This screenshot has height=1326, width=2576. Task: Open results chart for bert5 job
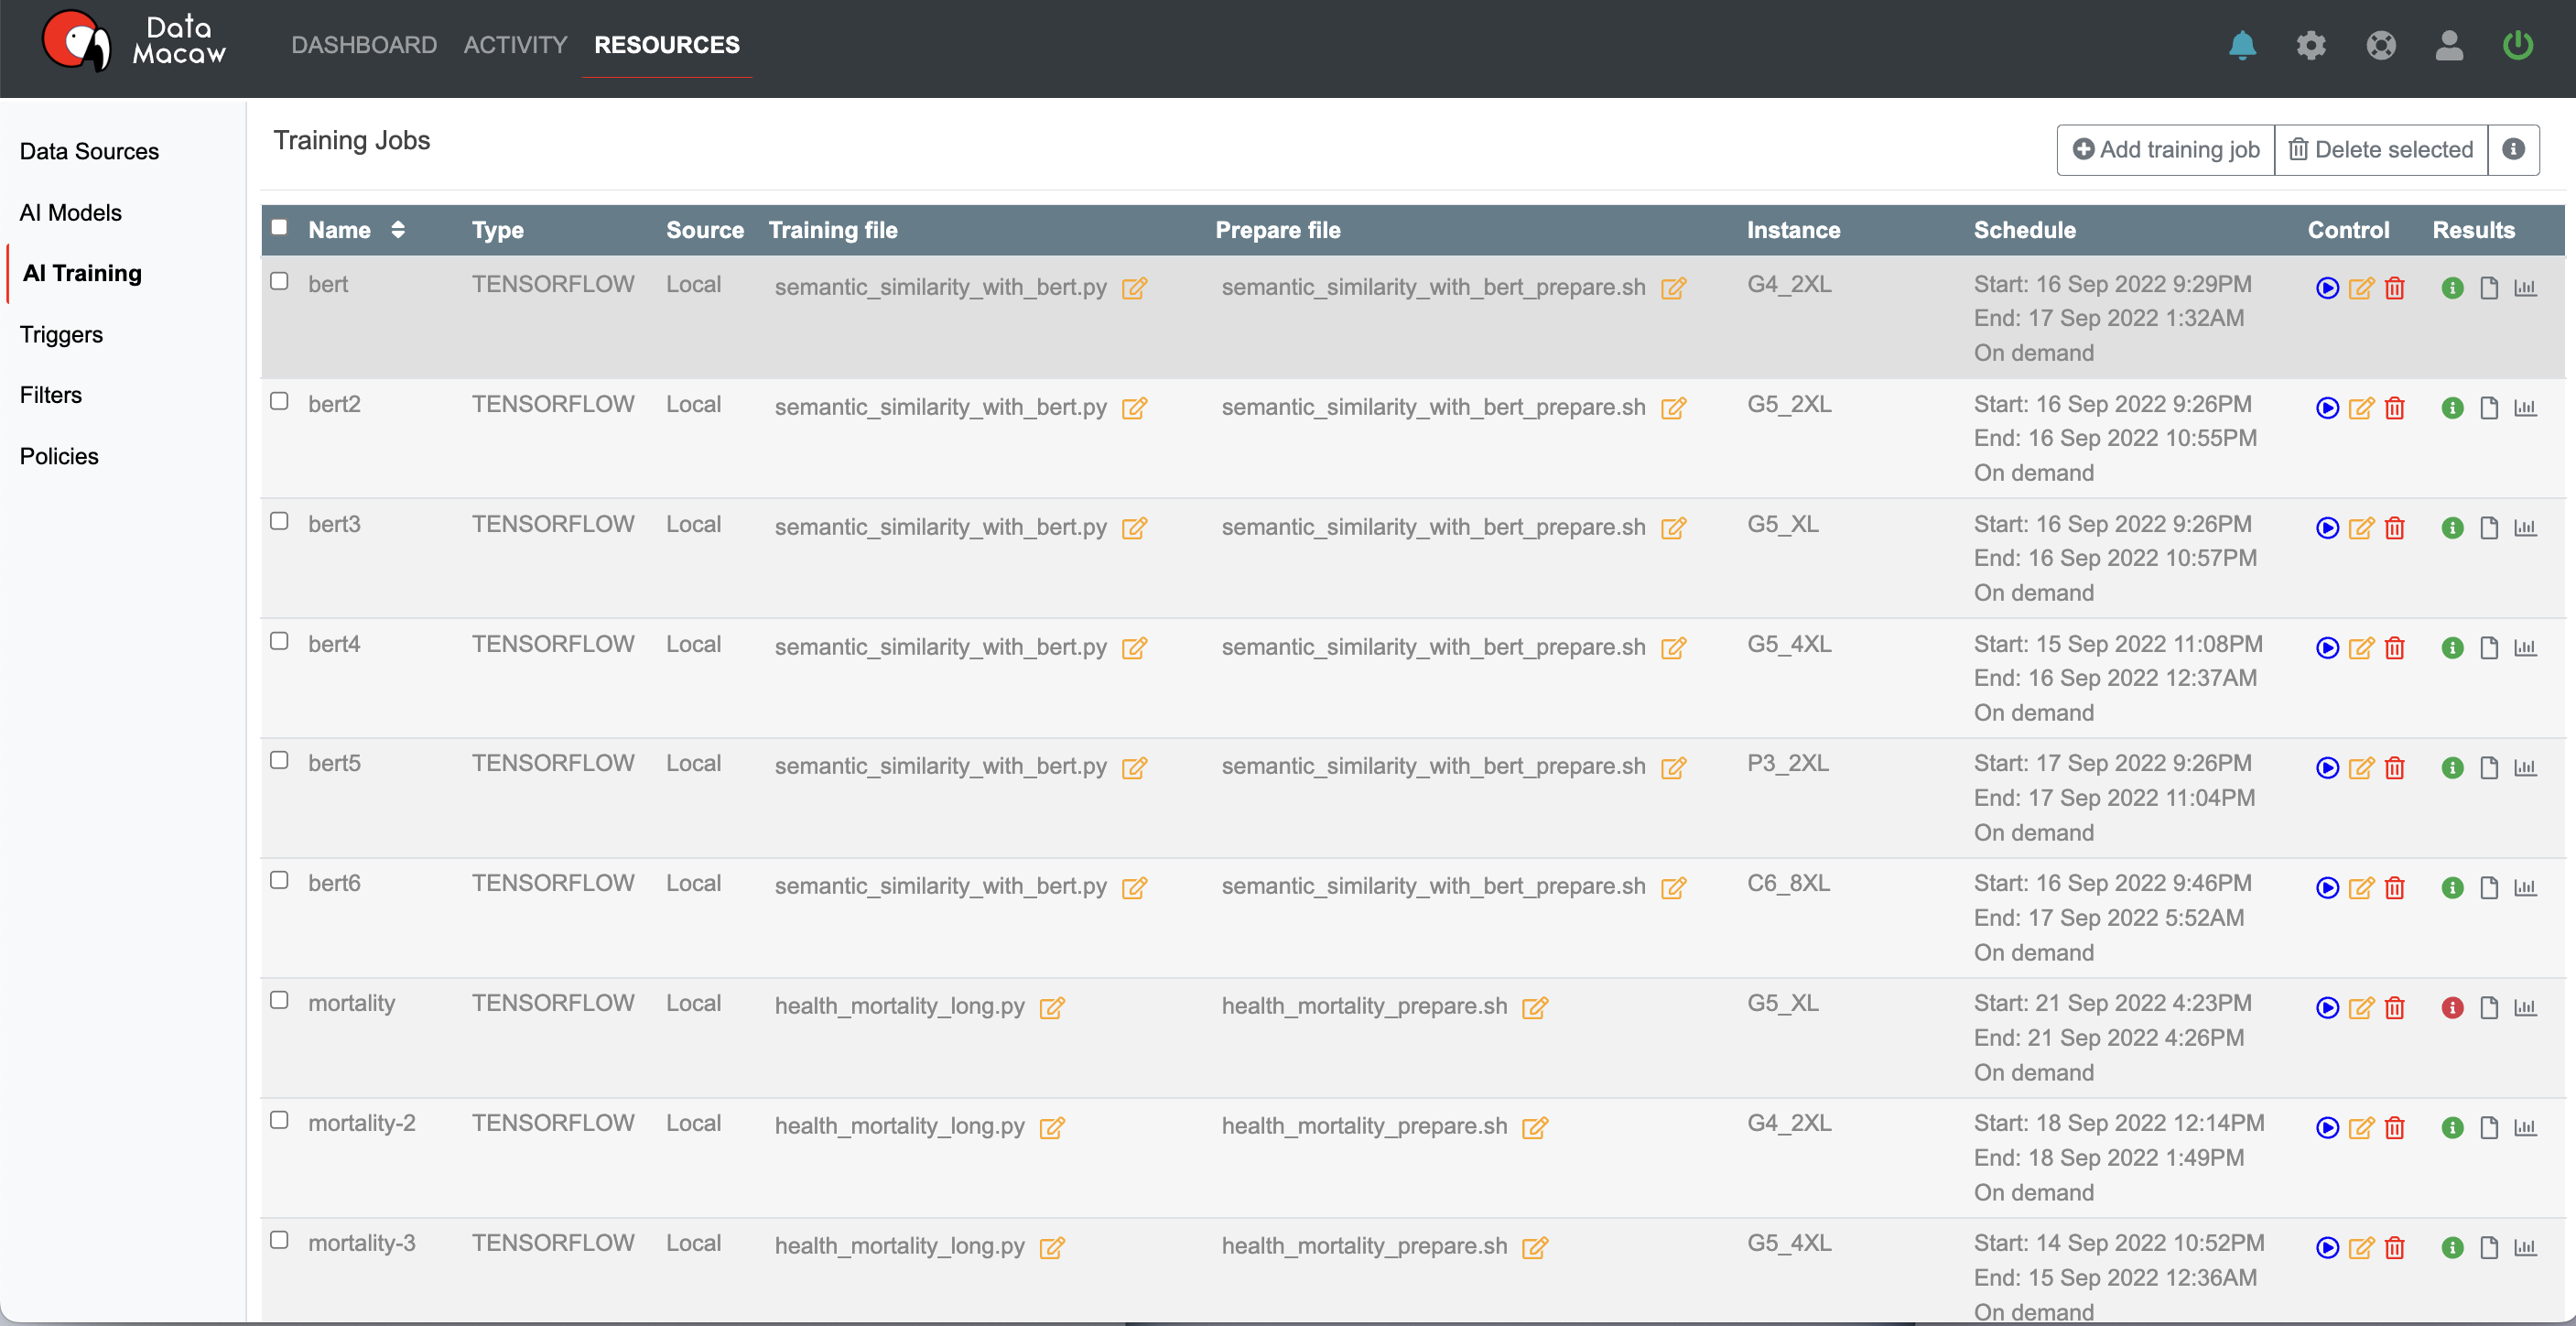click(x=2525, y=768)
